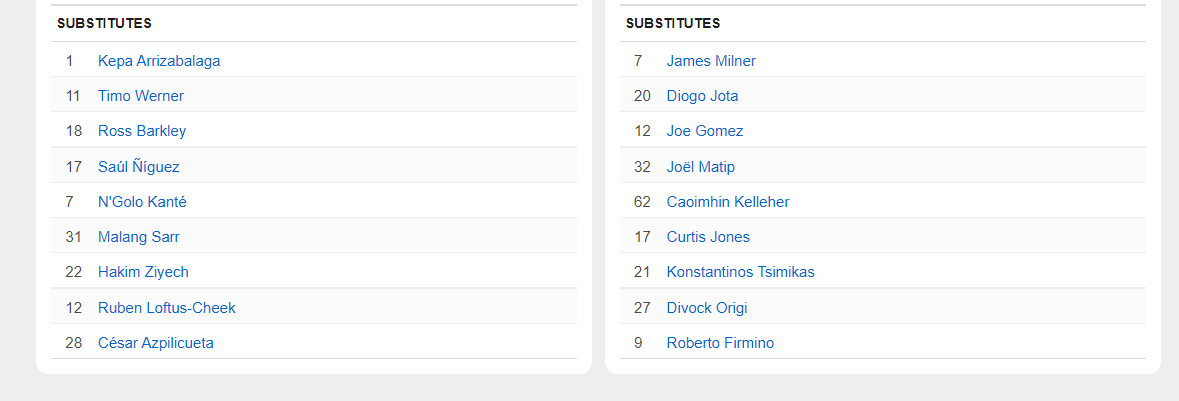Click the right team's Substitutes heading
1179x401 pixels.
(x=673, y=23)
